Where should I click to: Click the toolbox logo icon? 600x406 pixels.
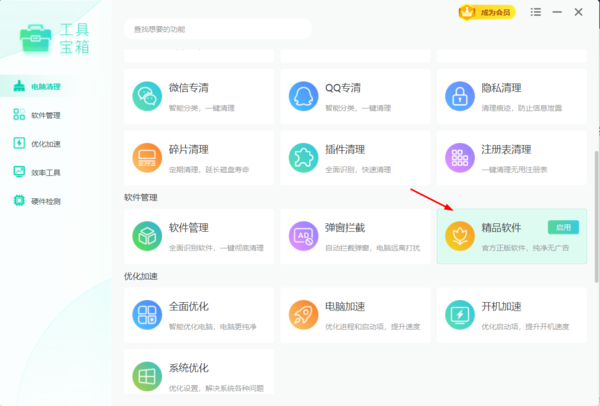36,38
